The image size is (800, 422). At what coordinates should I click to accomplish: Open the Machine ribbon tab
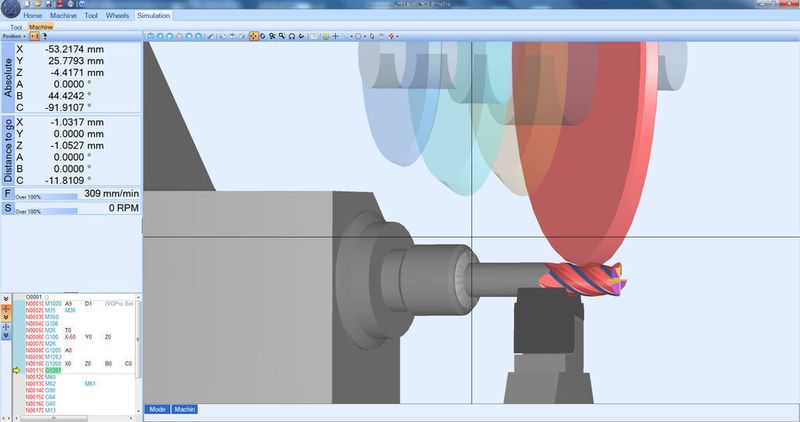coord(63,15)
